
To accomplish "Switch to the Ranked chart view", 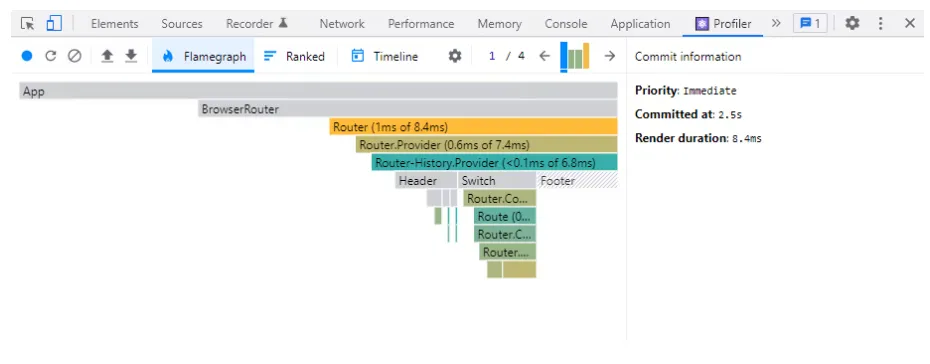I will 295,56.
